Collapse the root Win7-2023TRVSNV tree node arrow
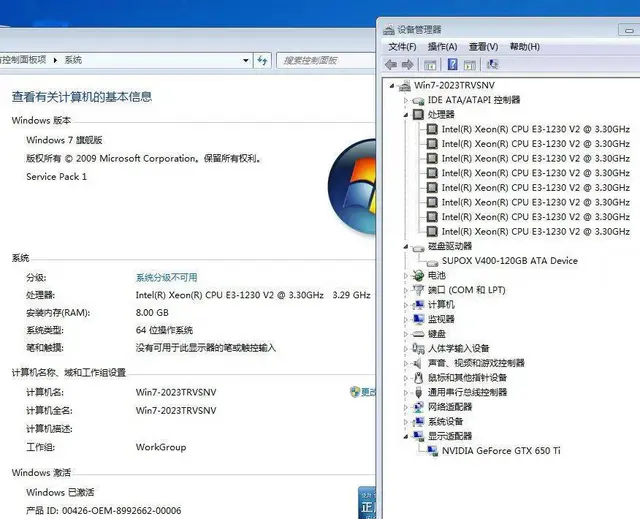The width and height of the screenshot is (640, 519). [x=392, y=86]
